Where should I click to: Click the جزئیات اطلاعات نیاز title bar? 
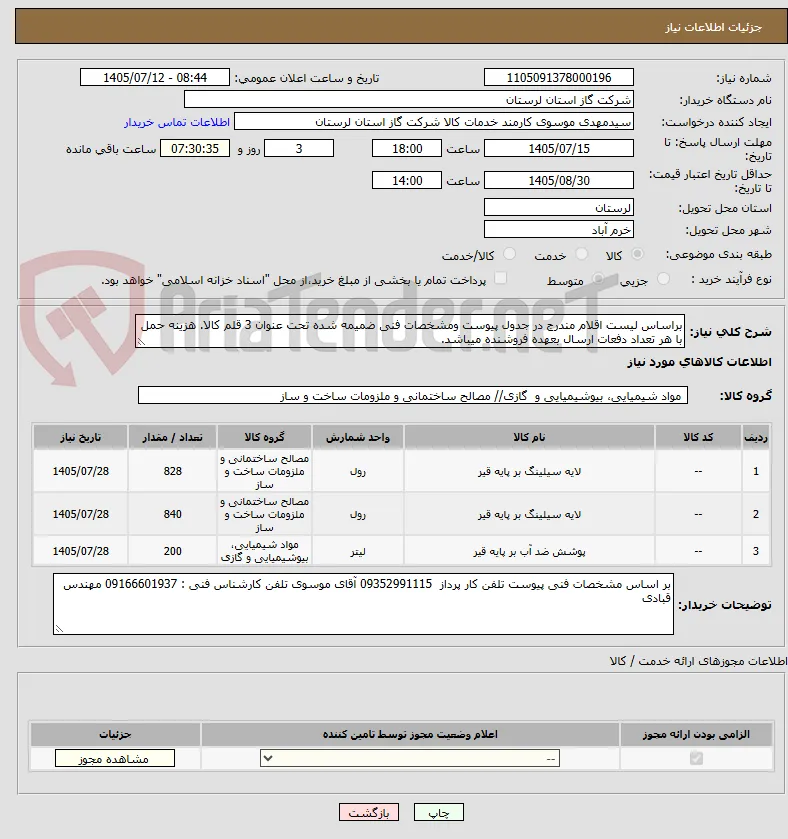(x=401, y=27)
